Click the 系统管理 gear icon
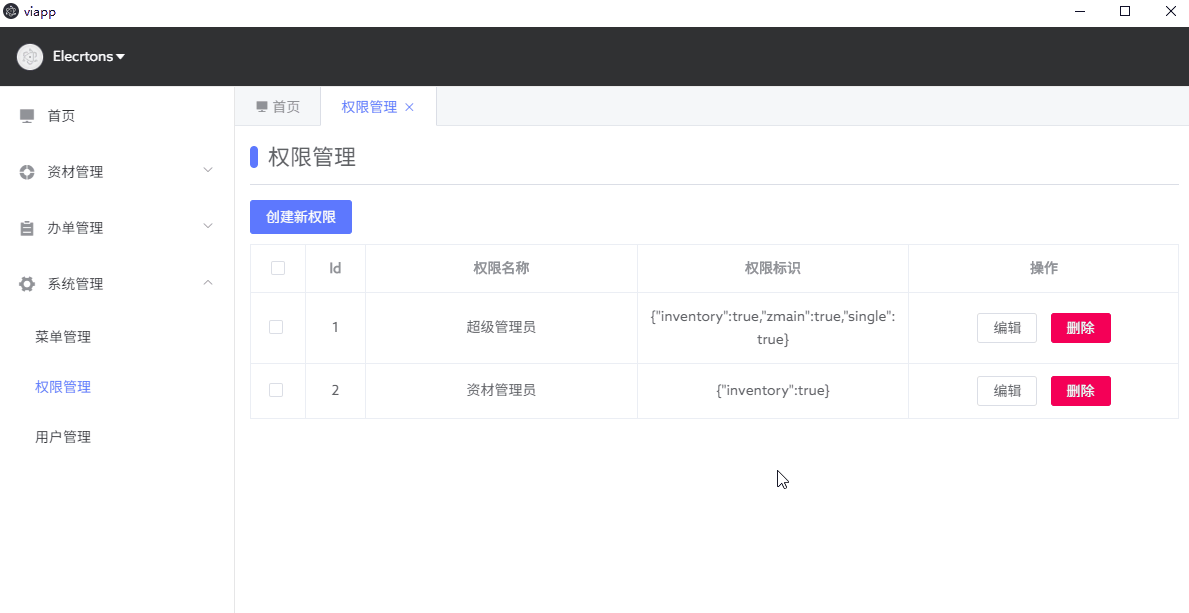Screen dimensions: 1189x613 point(26,283)
